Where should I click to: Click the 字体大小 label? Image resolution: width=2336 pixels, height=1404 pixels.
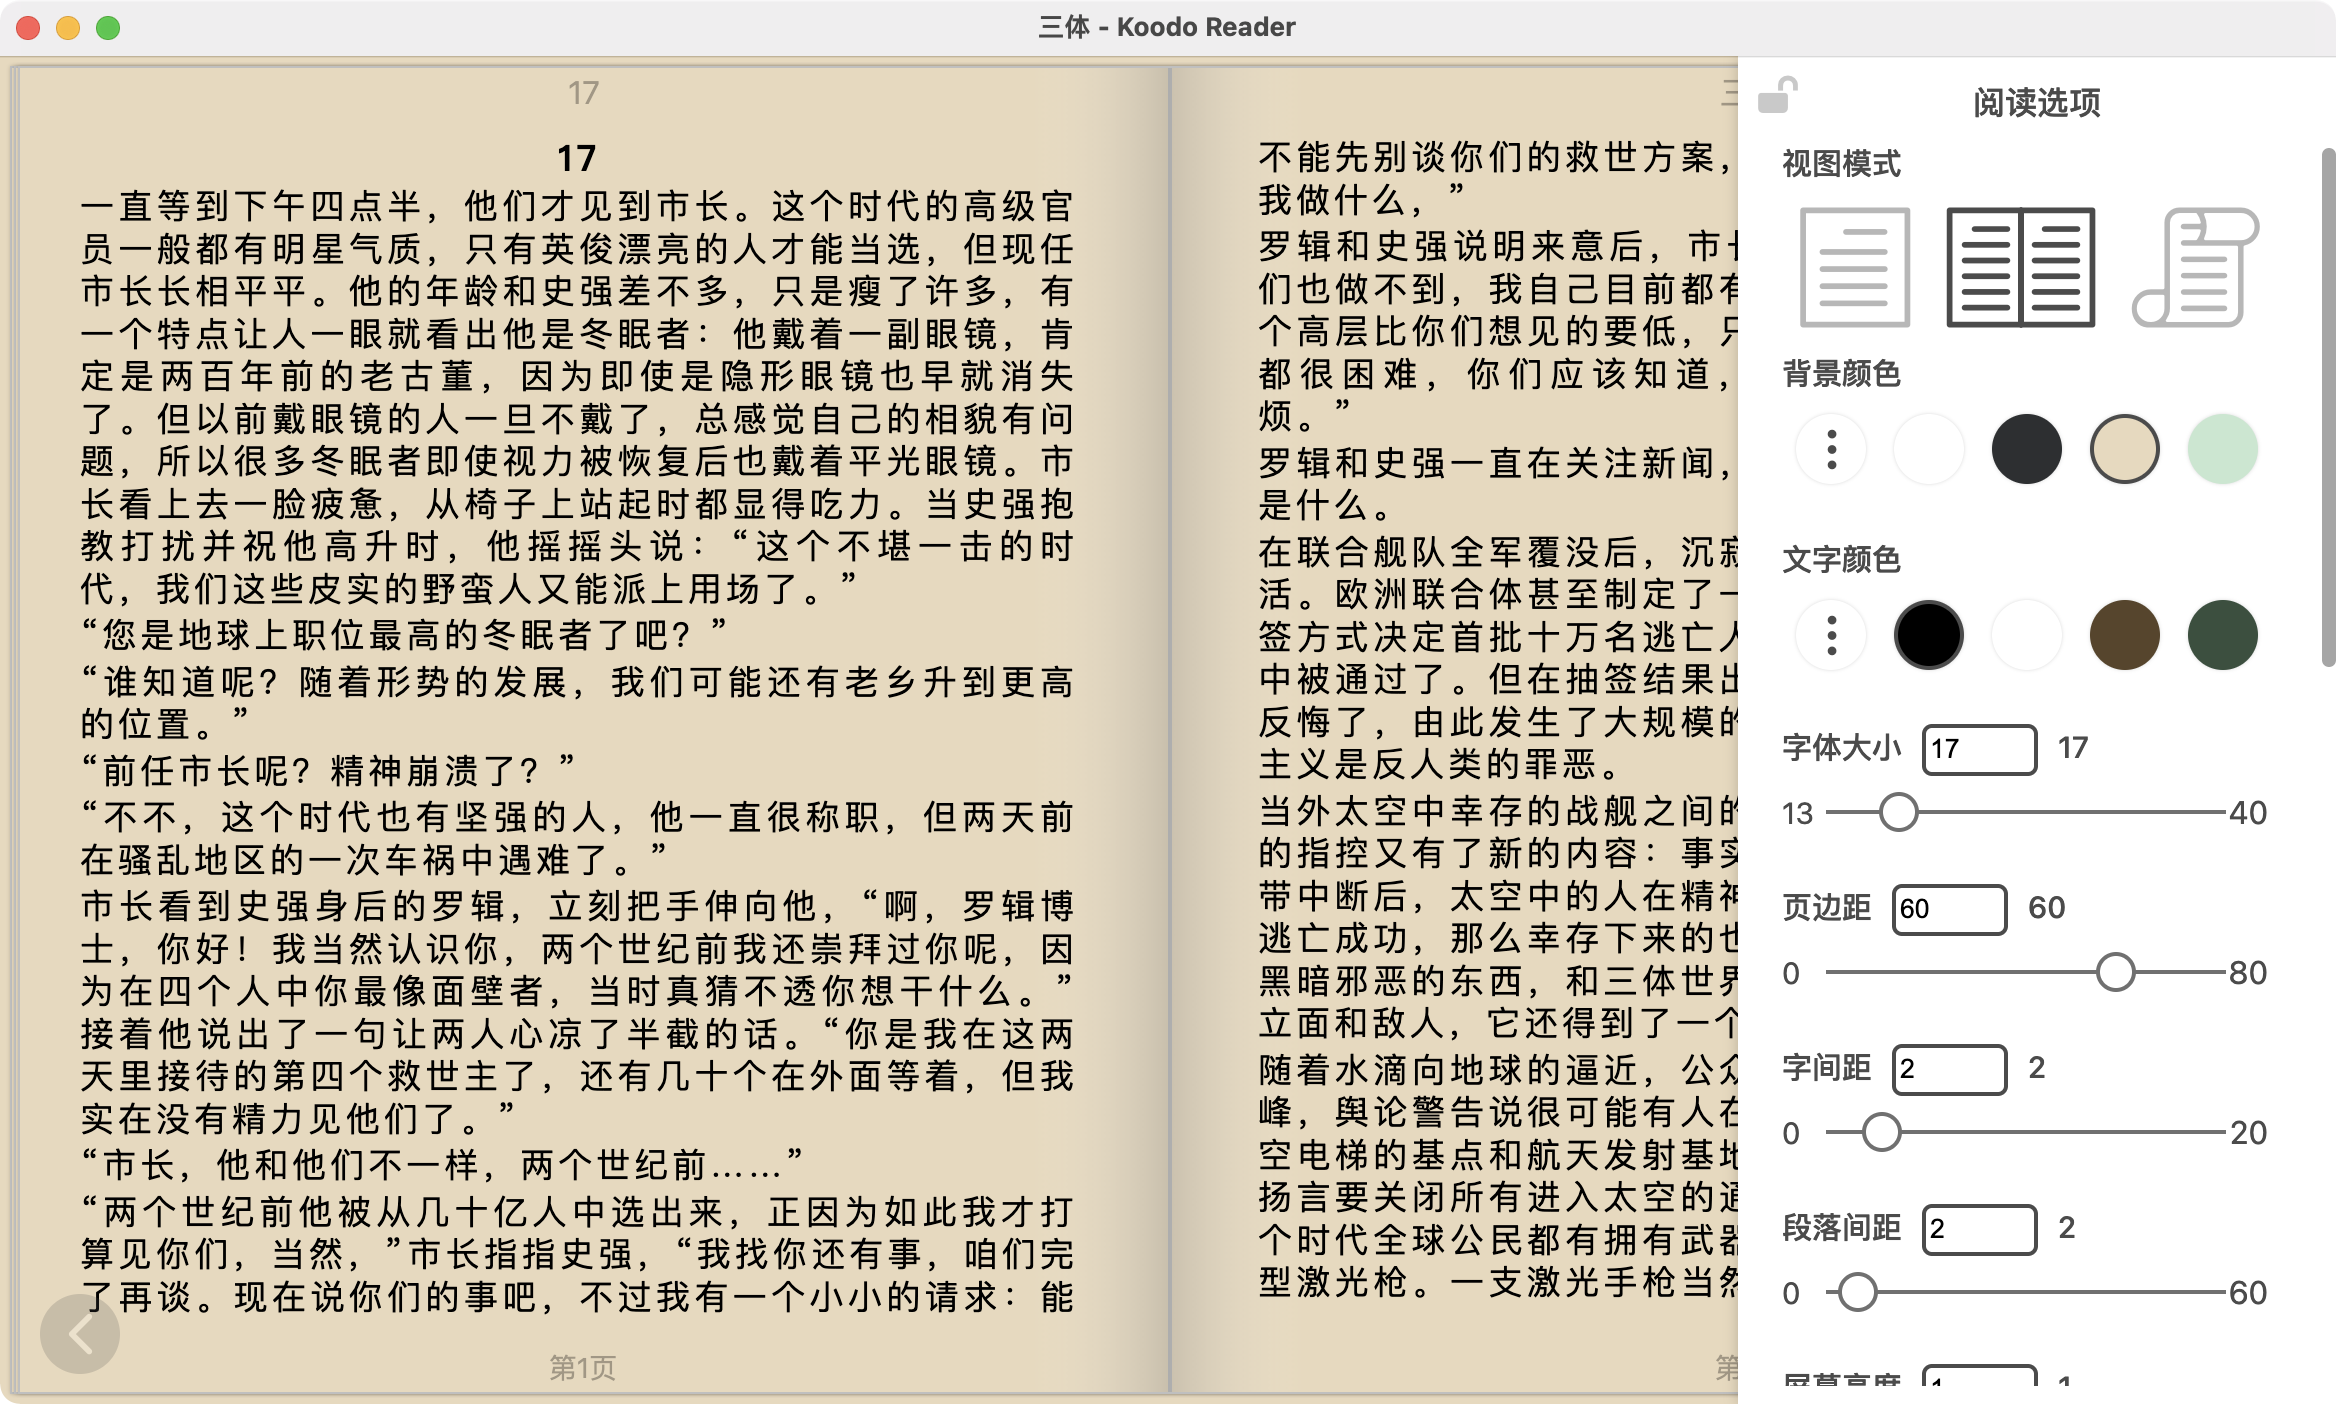[x=1841, y=747]
